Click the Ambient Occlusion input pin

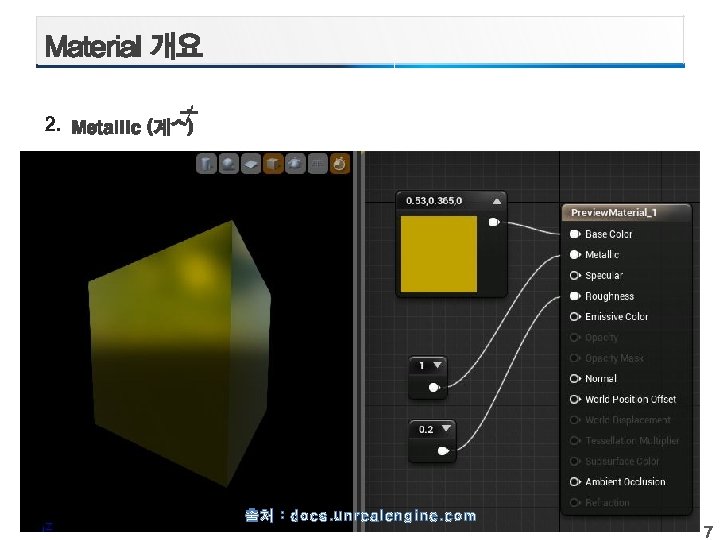pos(575,482)
